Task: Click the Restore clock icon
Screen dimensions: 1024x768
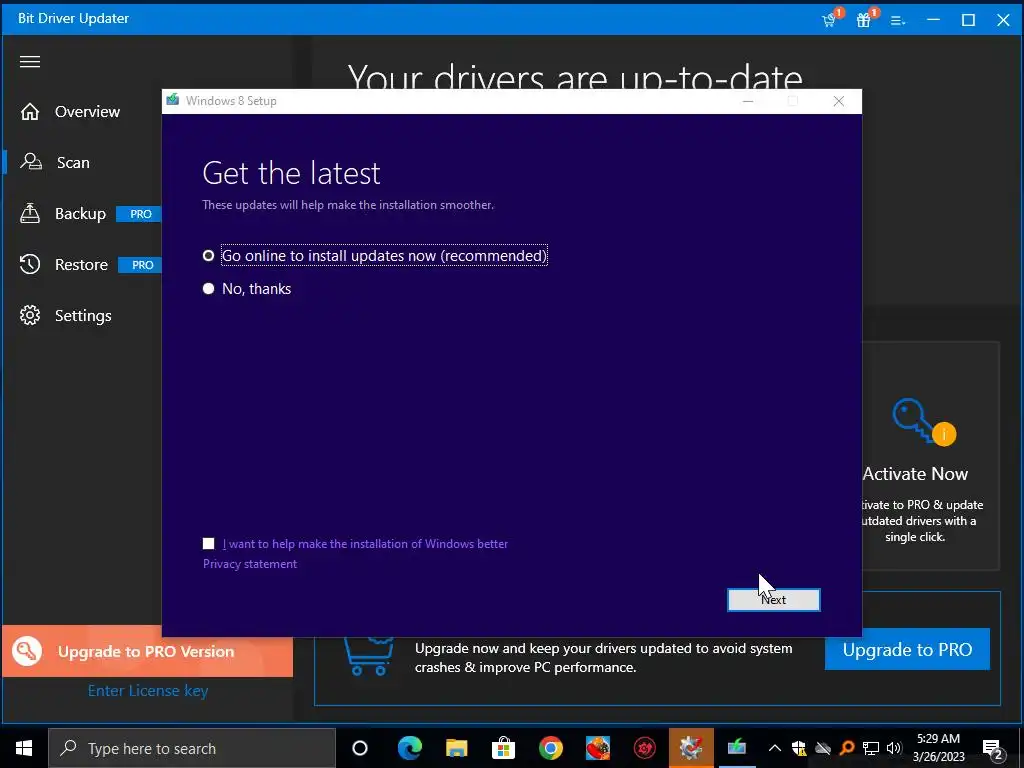Action: pyautogui.click(x=30, y=264)
